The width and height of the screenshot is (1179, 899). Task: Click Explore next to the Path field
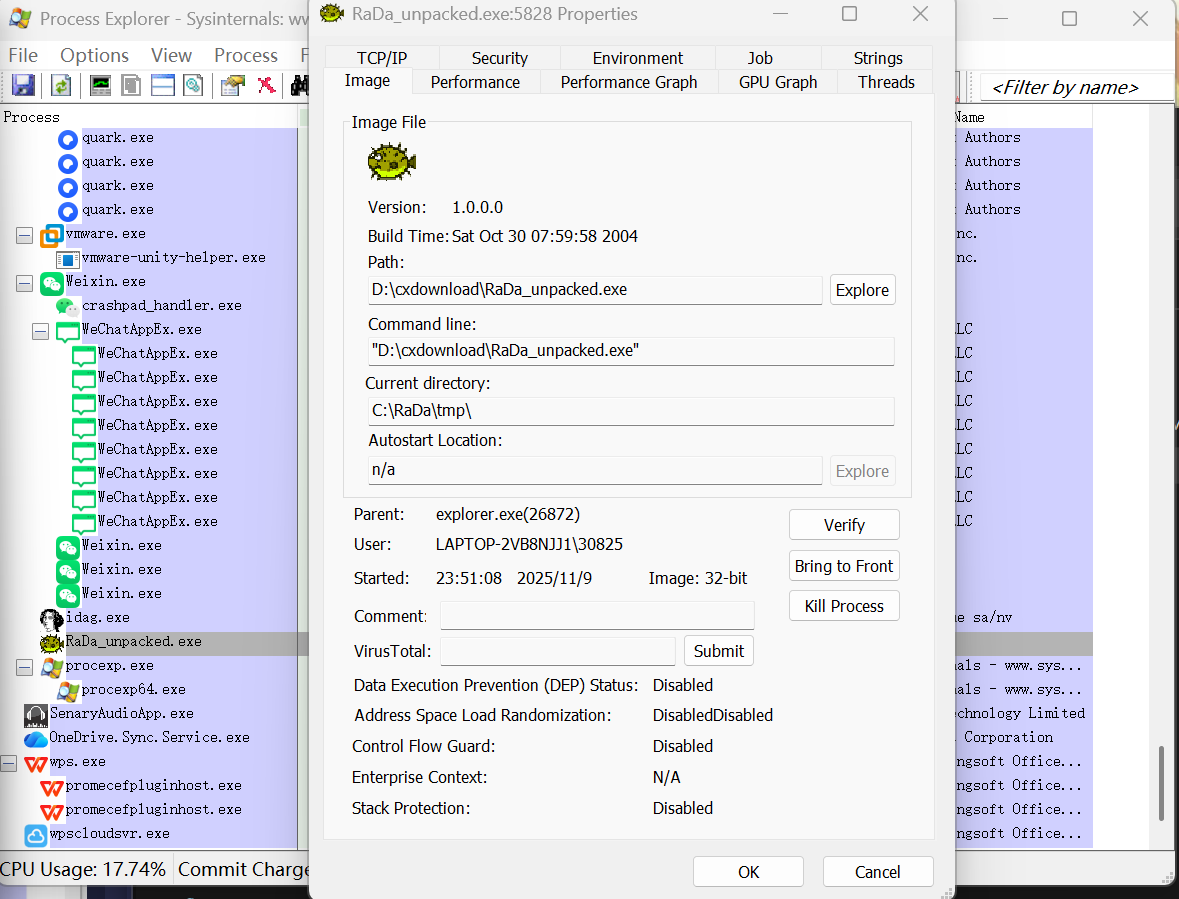[862, 290]
